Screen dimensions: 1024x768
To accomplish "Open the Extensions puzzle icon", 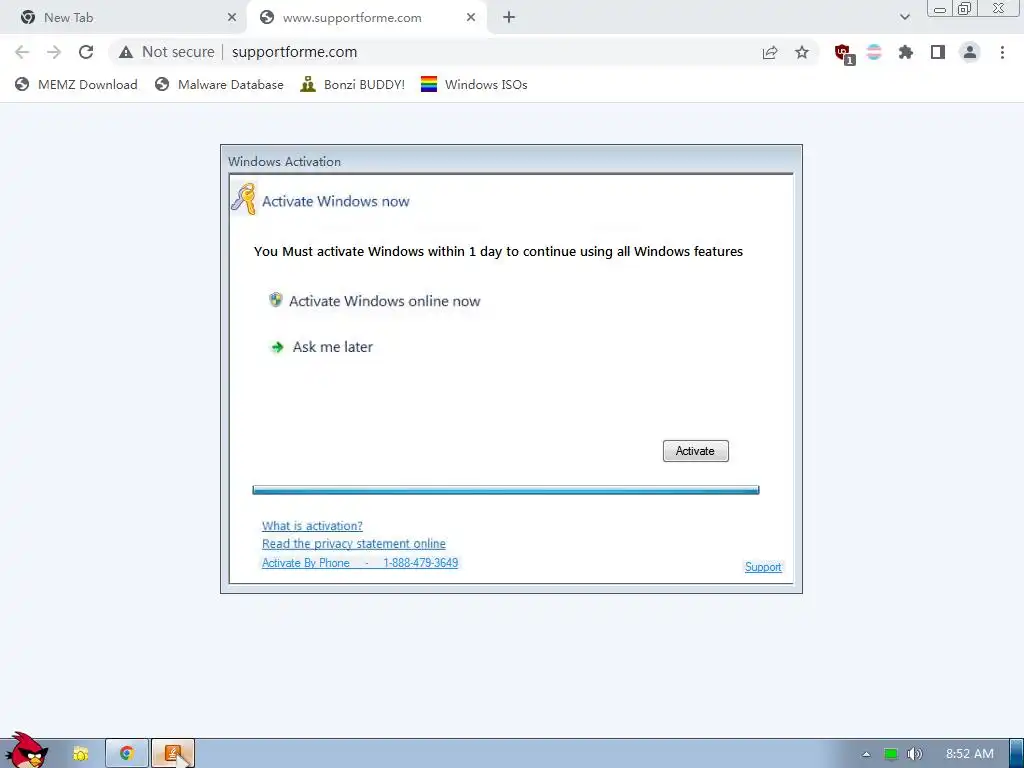I will (x=906, y=52).
